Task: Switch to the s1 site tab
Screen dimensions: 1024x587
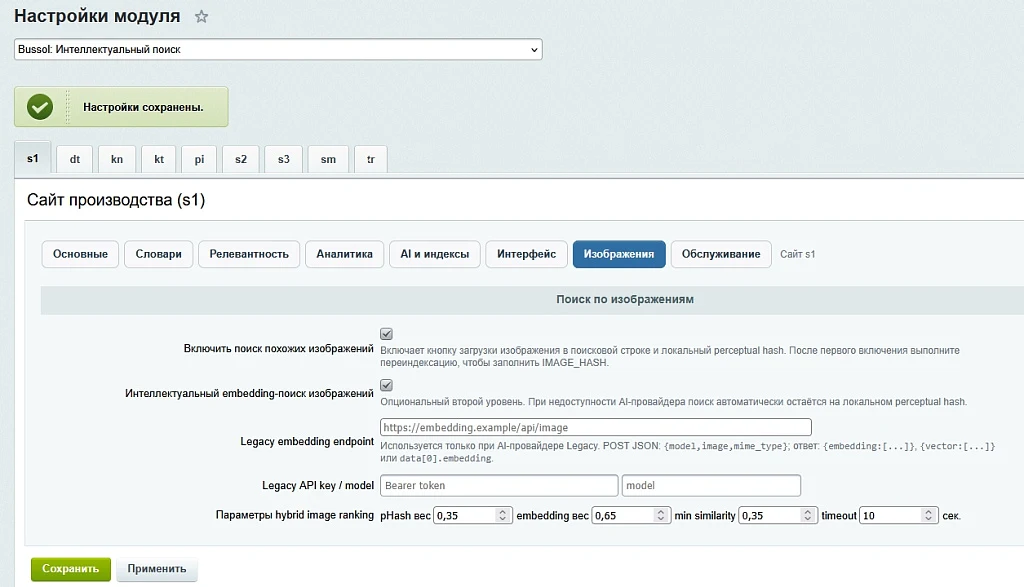Action: point(33,159)
